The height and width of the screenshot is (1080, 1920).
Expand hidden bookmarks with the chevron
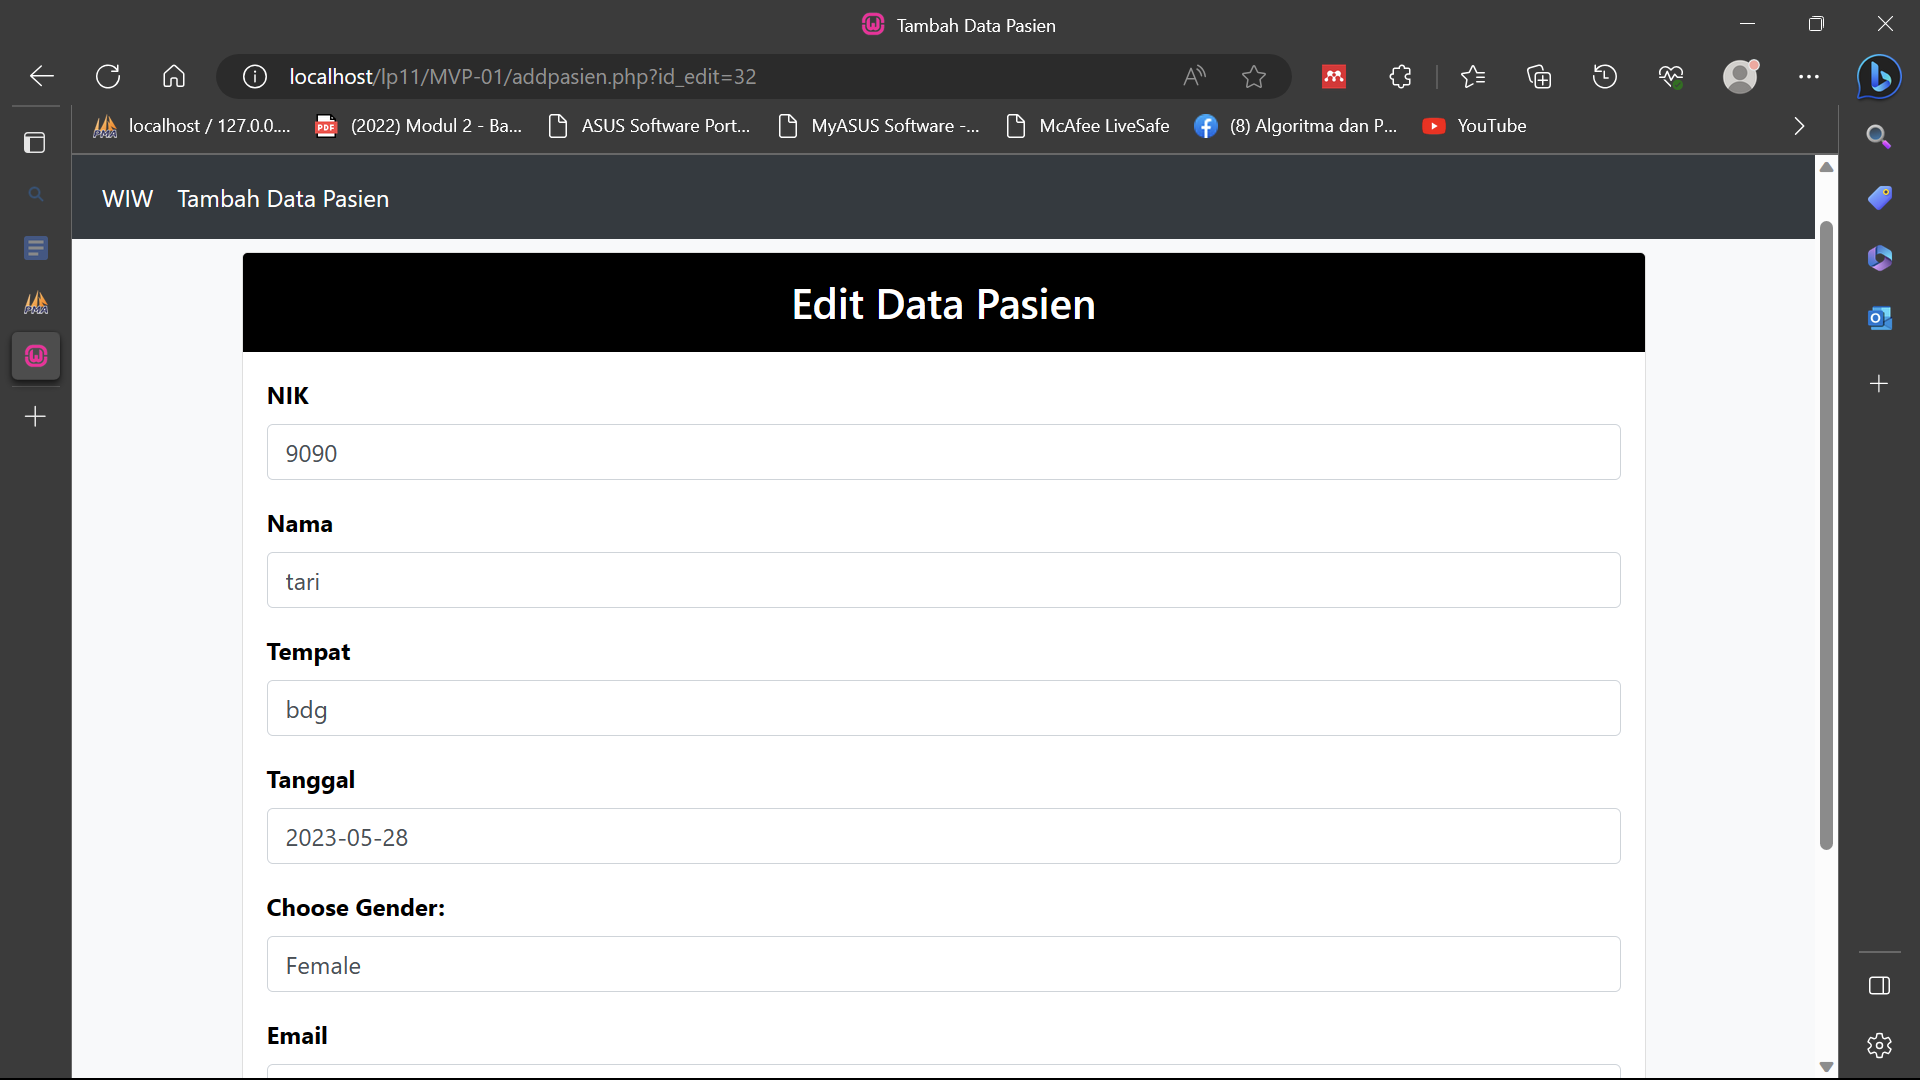tap(1799, 126)
